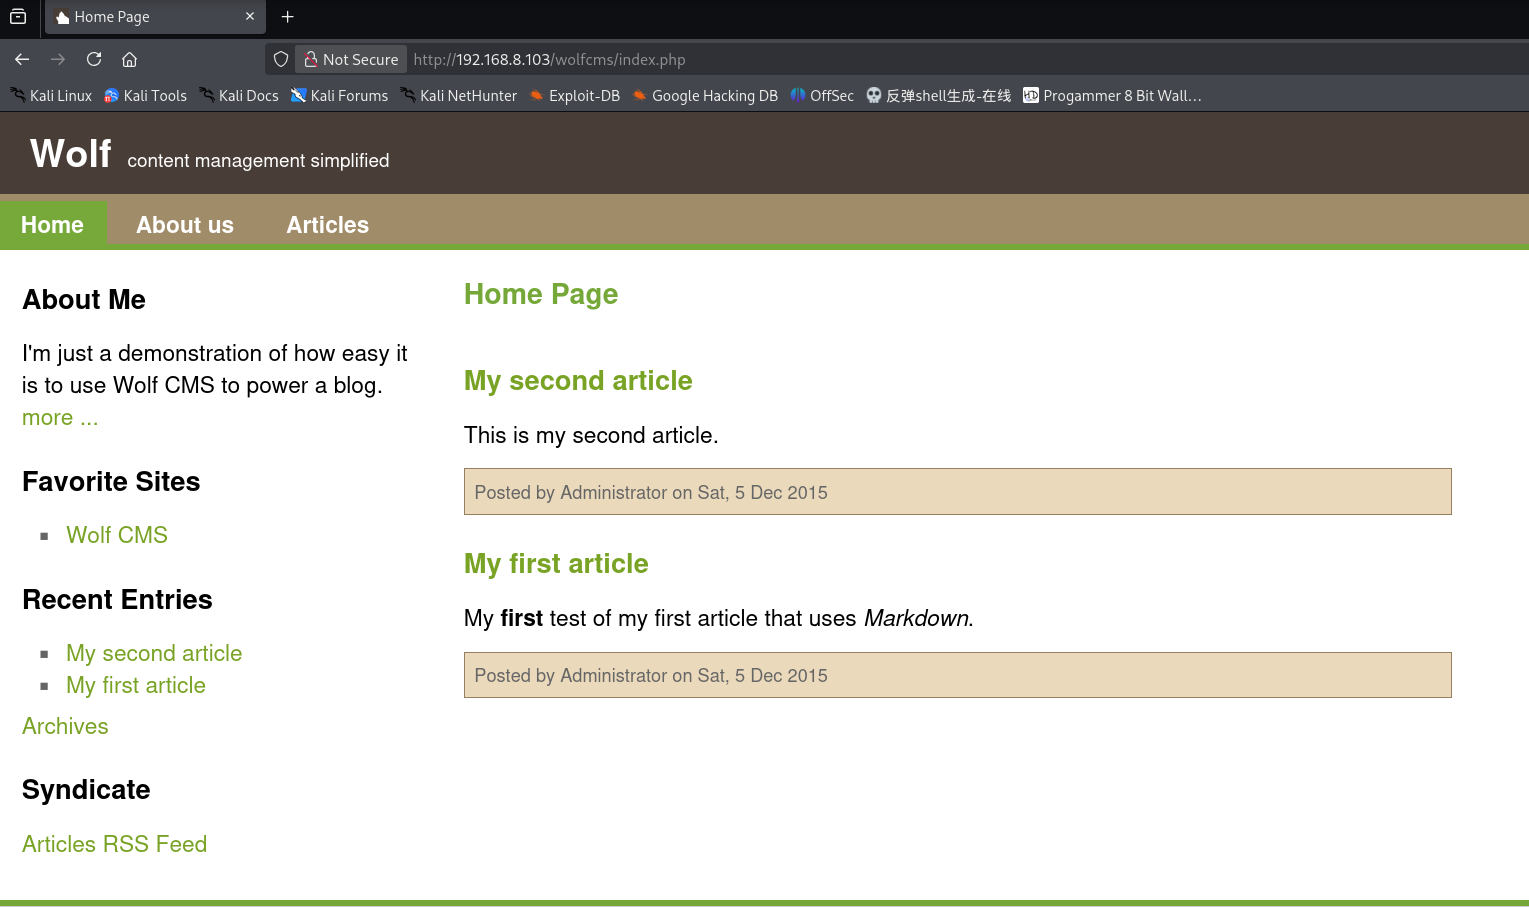Open the Kali Tools bookmark

click(146, 95)
